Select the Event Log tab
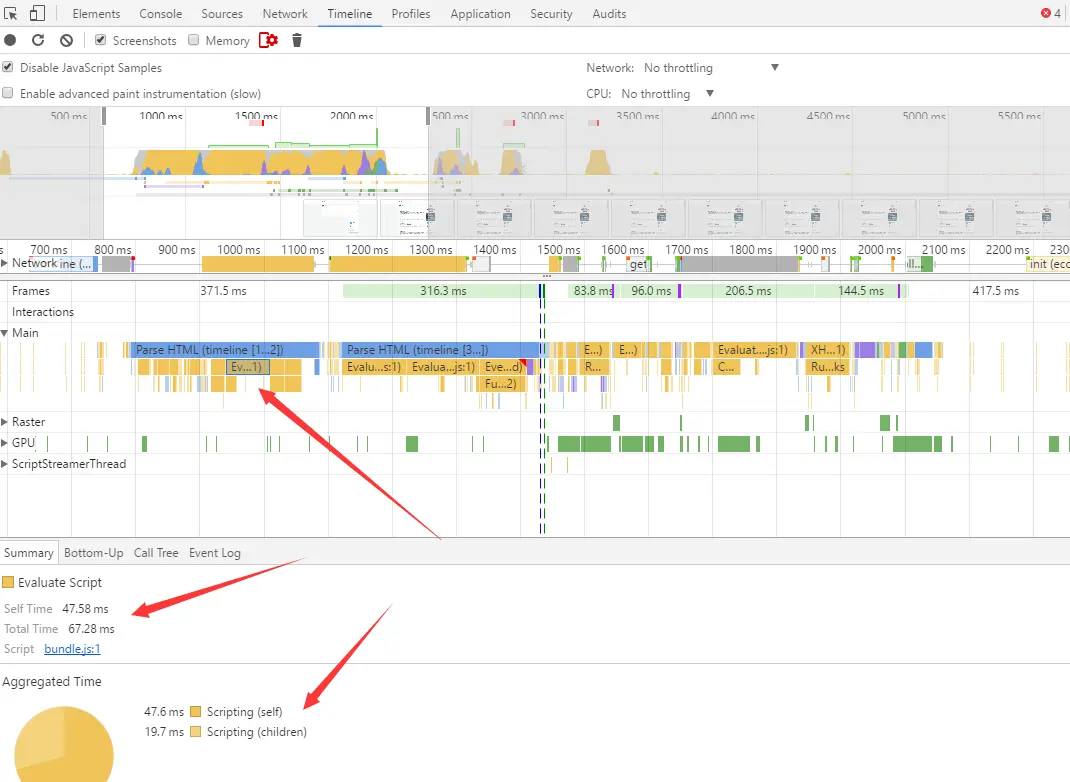The height and width of the screenshot is (782, 1070). tap(215, 553)
